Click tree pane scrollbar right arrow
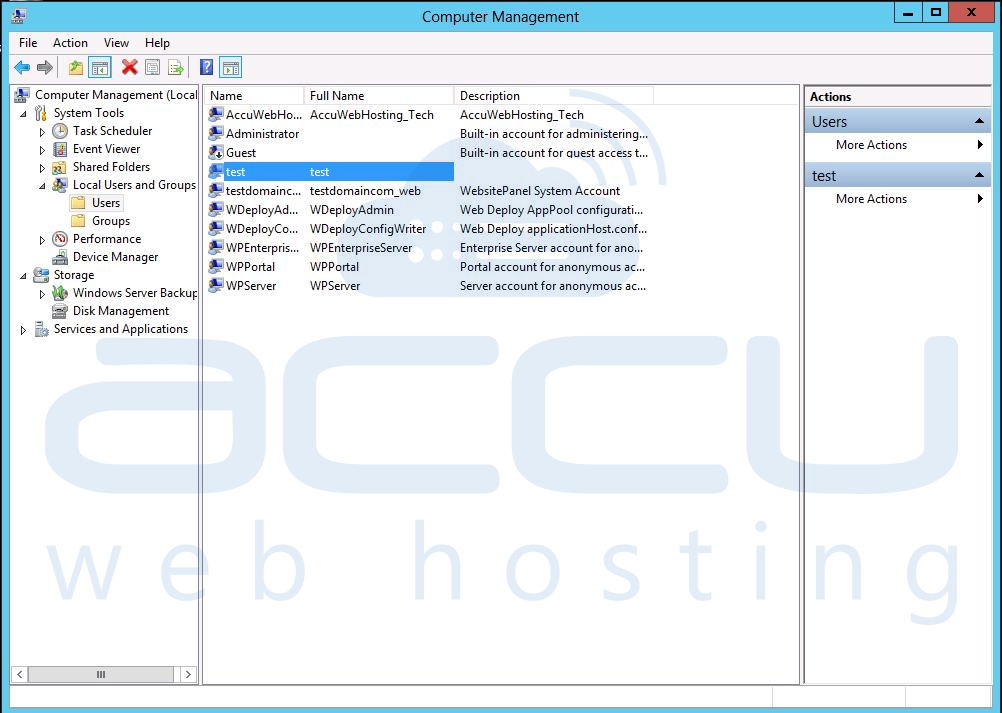Image resolution: width=1002 pixels, height=713 pixels. [x=188, y=674]
